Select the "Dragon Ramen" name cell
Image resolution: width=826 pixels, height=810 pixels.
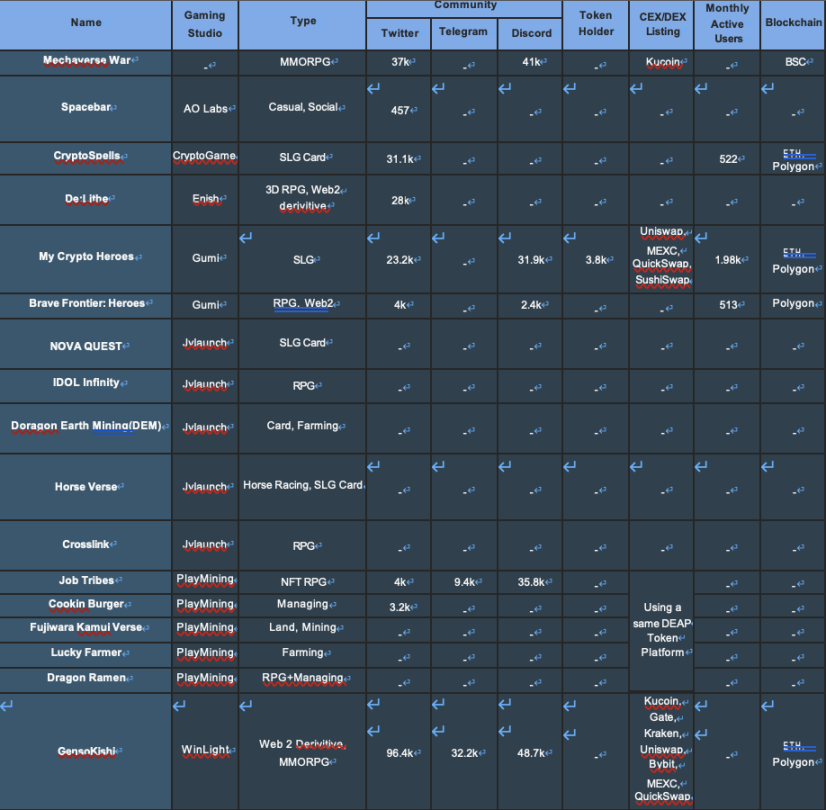(86, 678)
